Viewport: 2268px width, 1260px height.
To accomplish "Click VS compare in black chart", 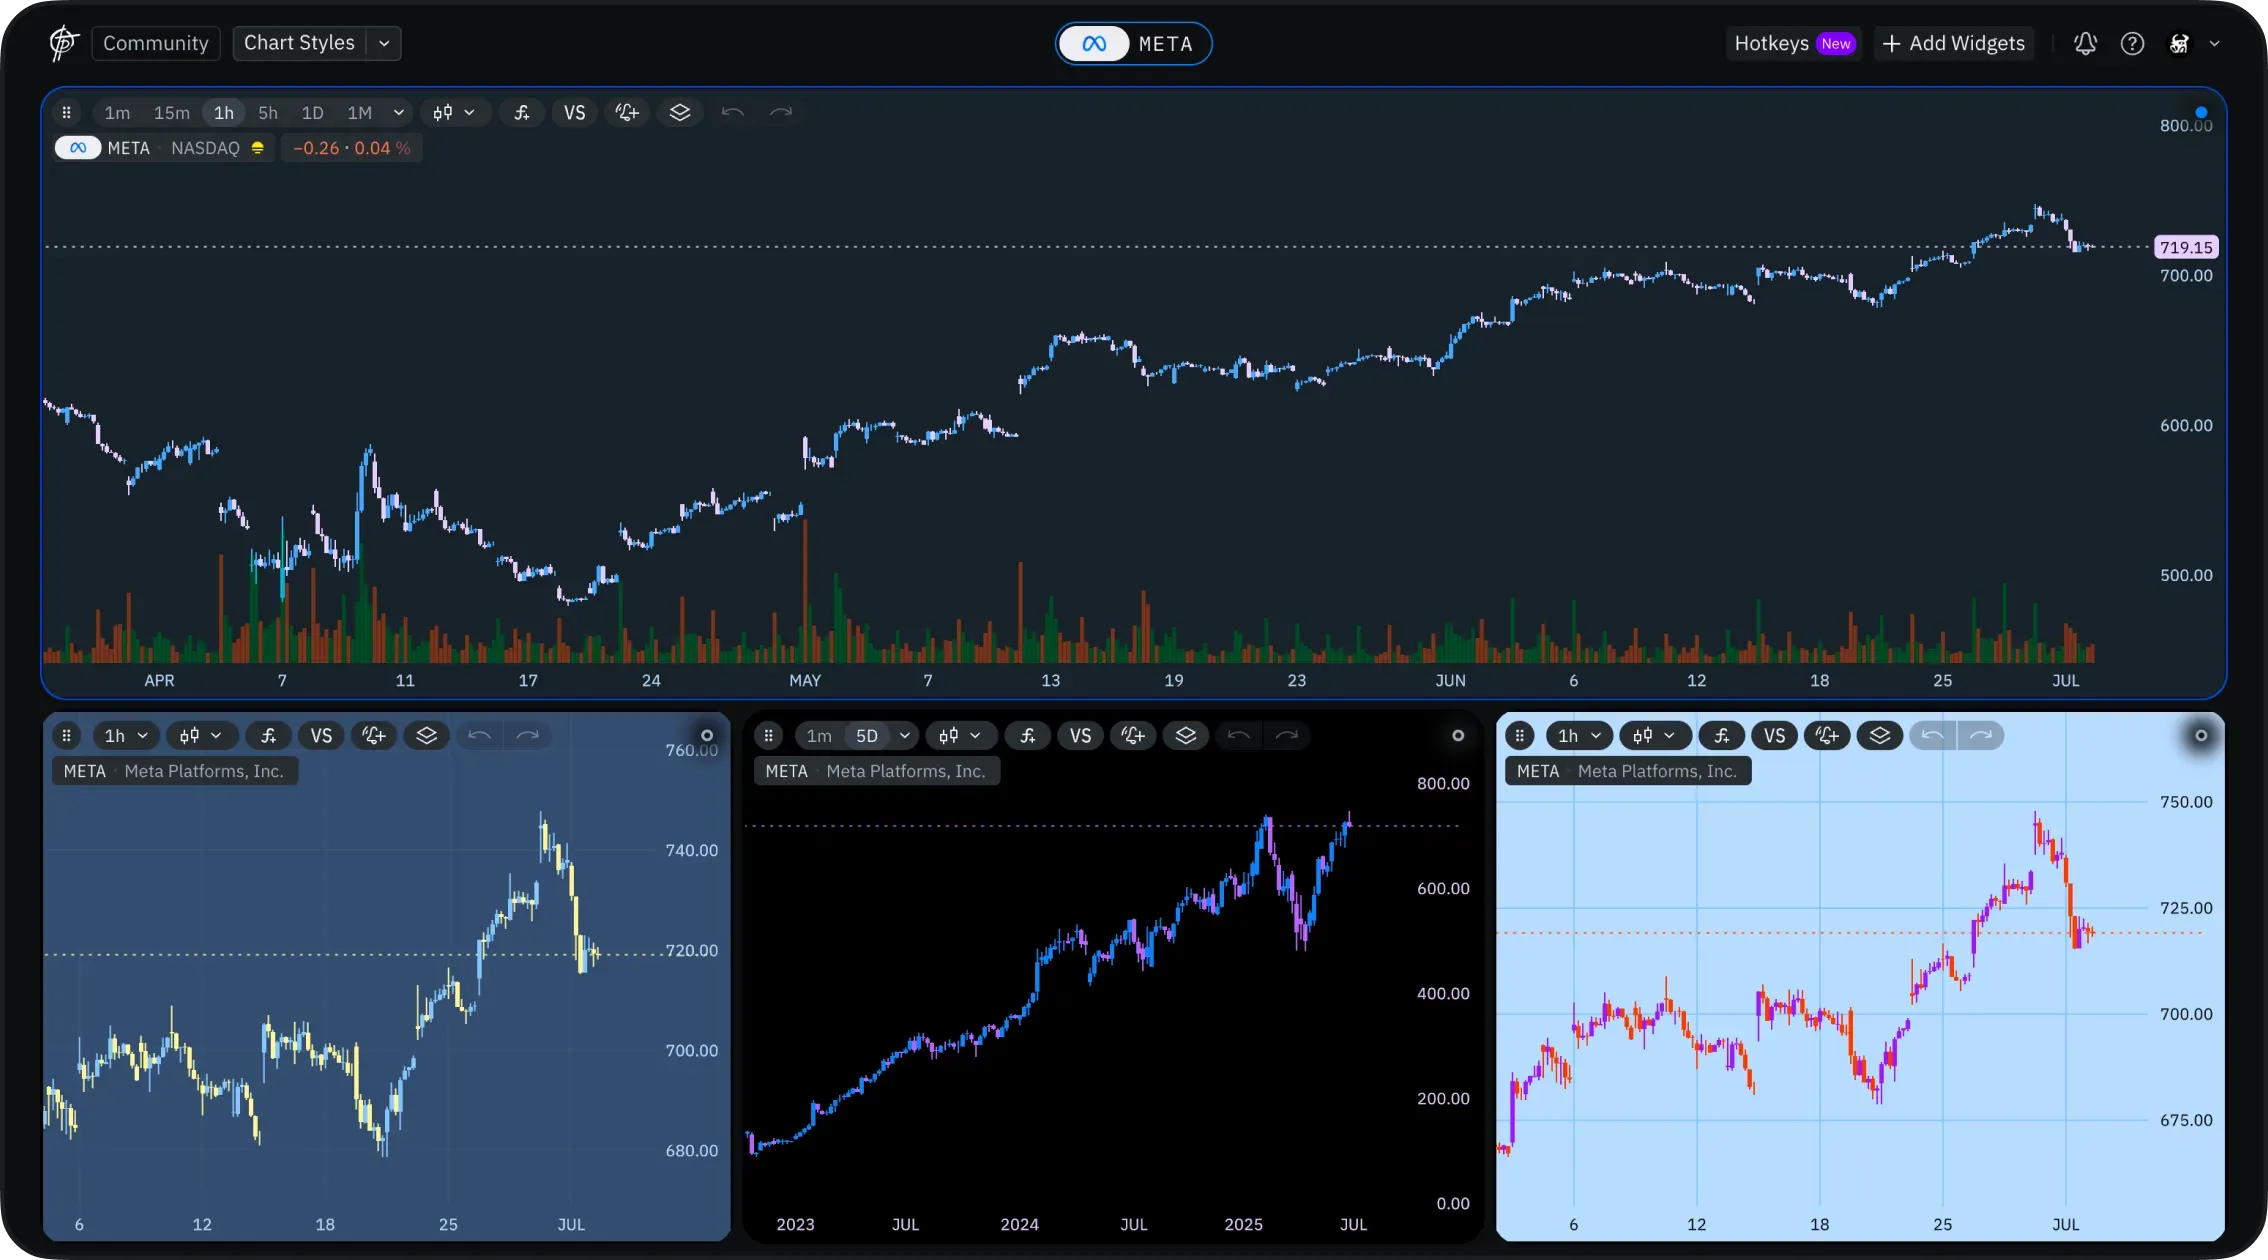I will [x=1080, y=736].
